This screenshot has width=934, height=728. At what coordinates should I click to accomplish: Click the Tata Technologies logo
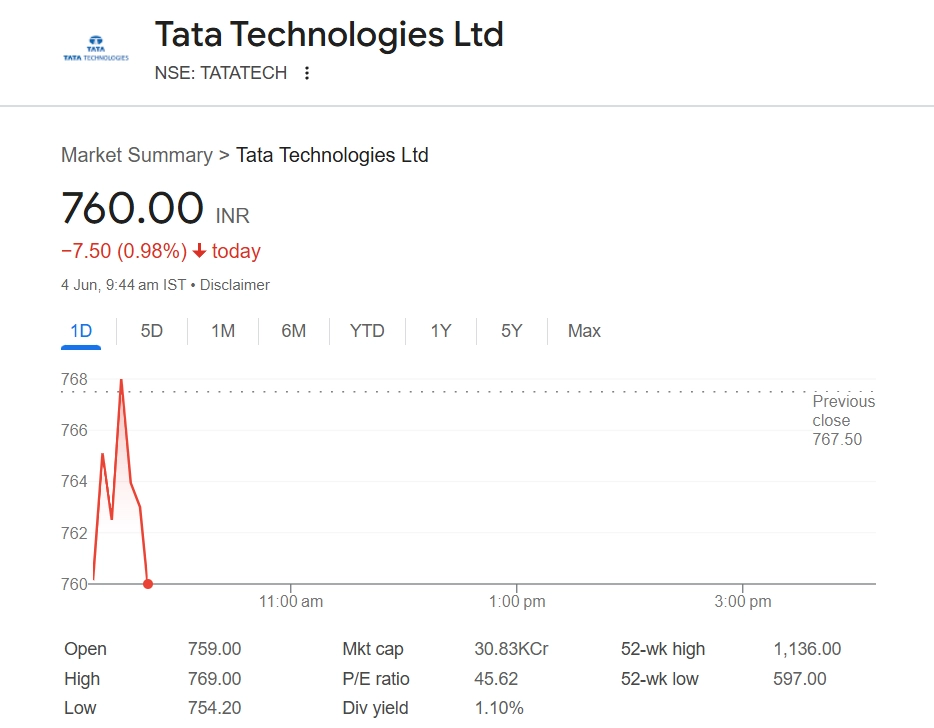point(96,52)
